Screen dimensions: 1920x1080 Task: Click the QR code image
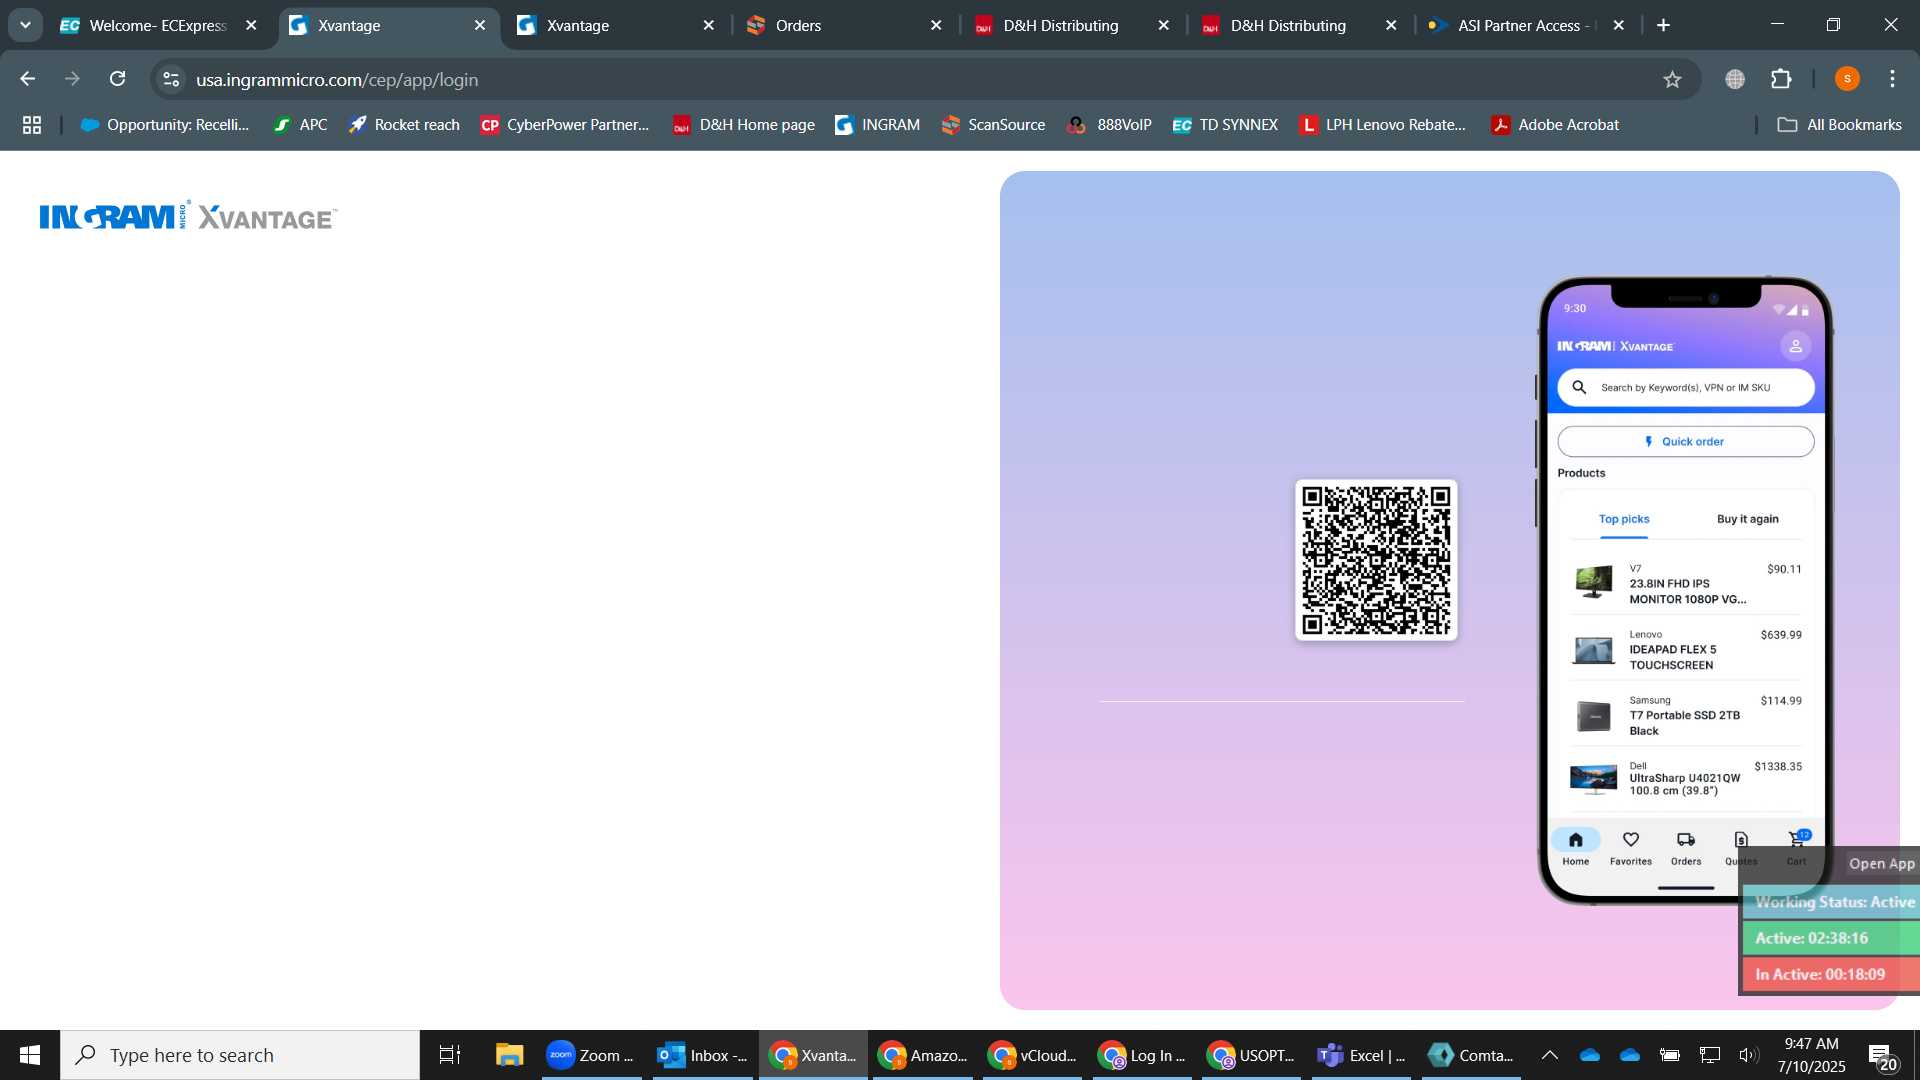pos(1376,560)
